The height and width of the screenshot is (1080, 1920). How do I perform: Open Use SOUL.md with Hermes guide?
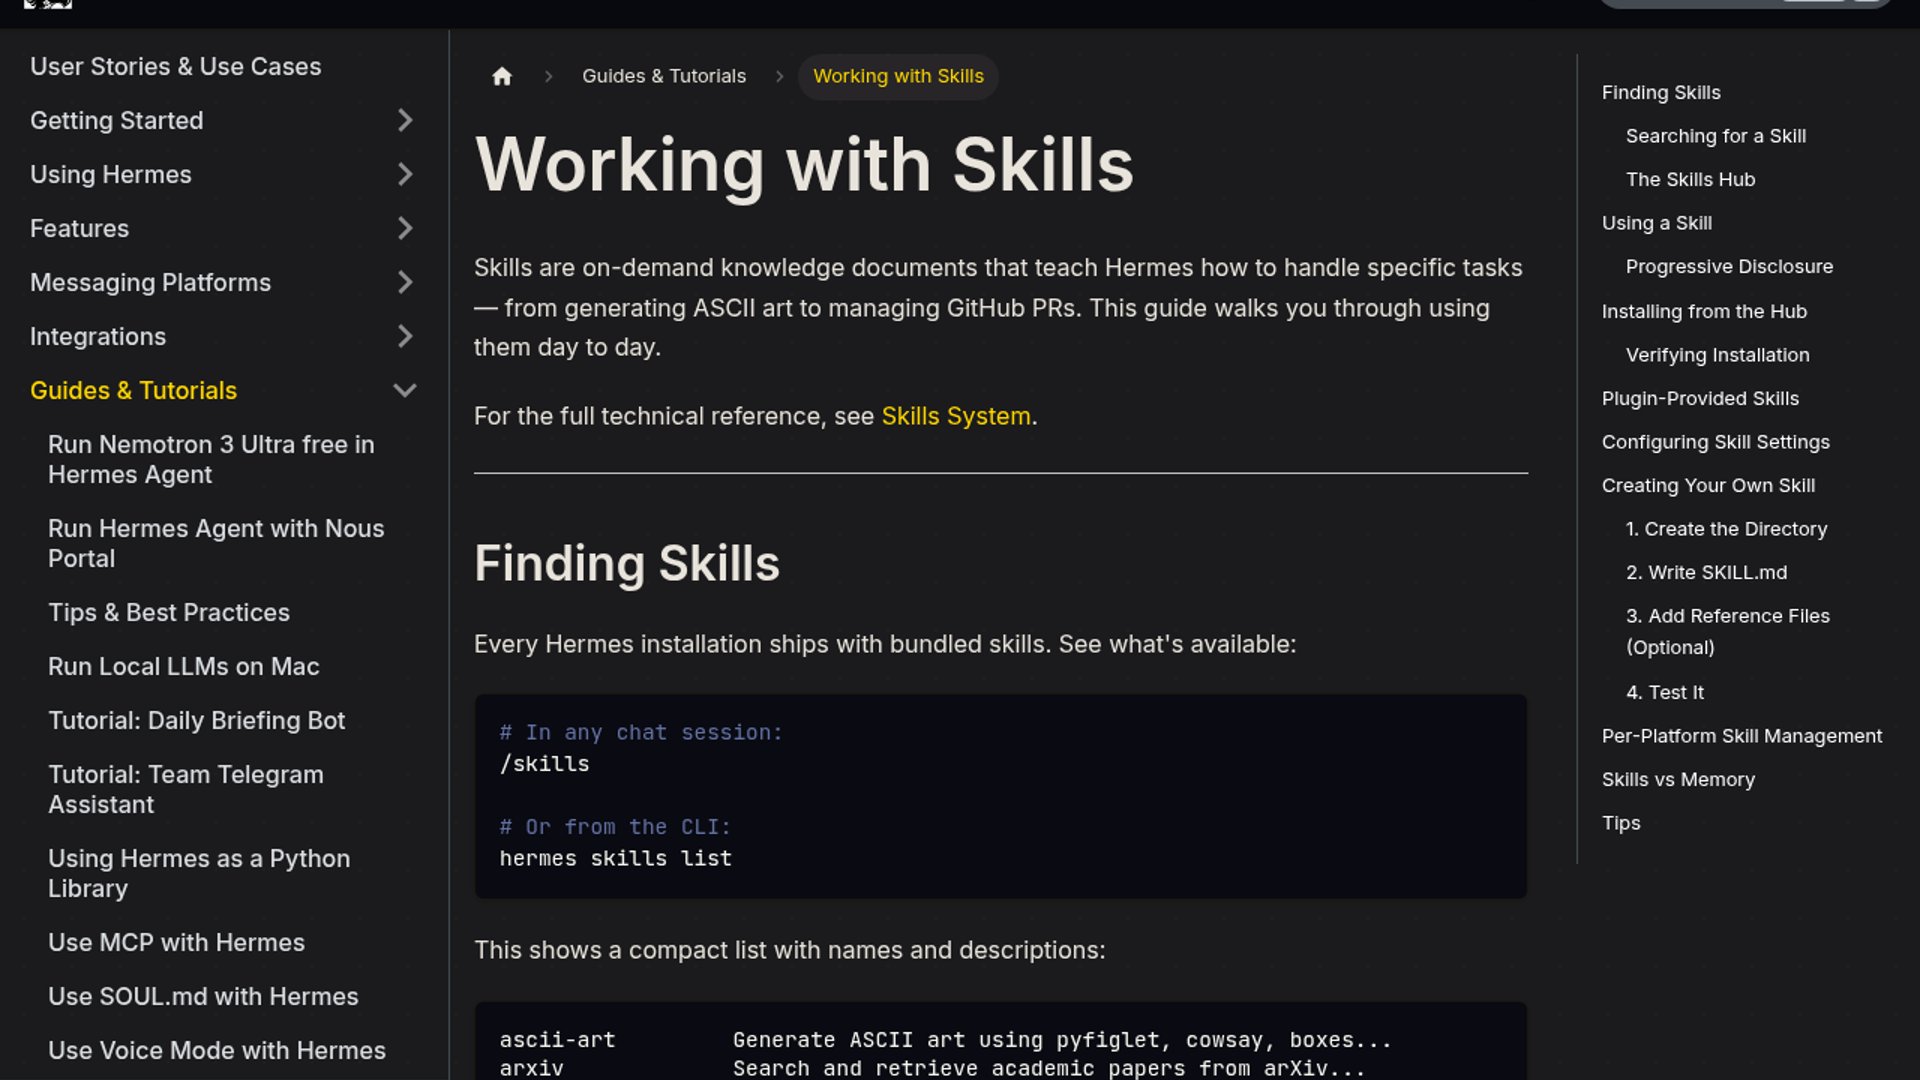[x=204, y=996]
